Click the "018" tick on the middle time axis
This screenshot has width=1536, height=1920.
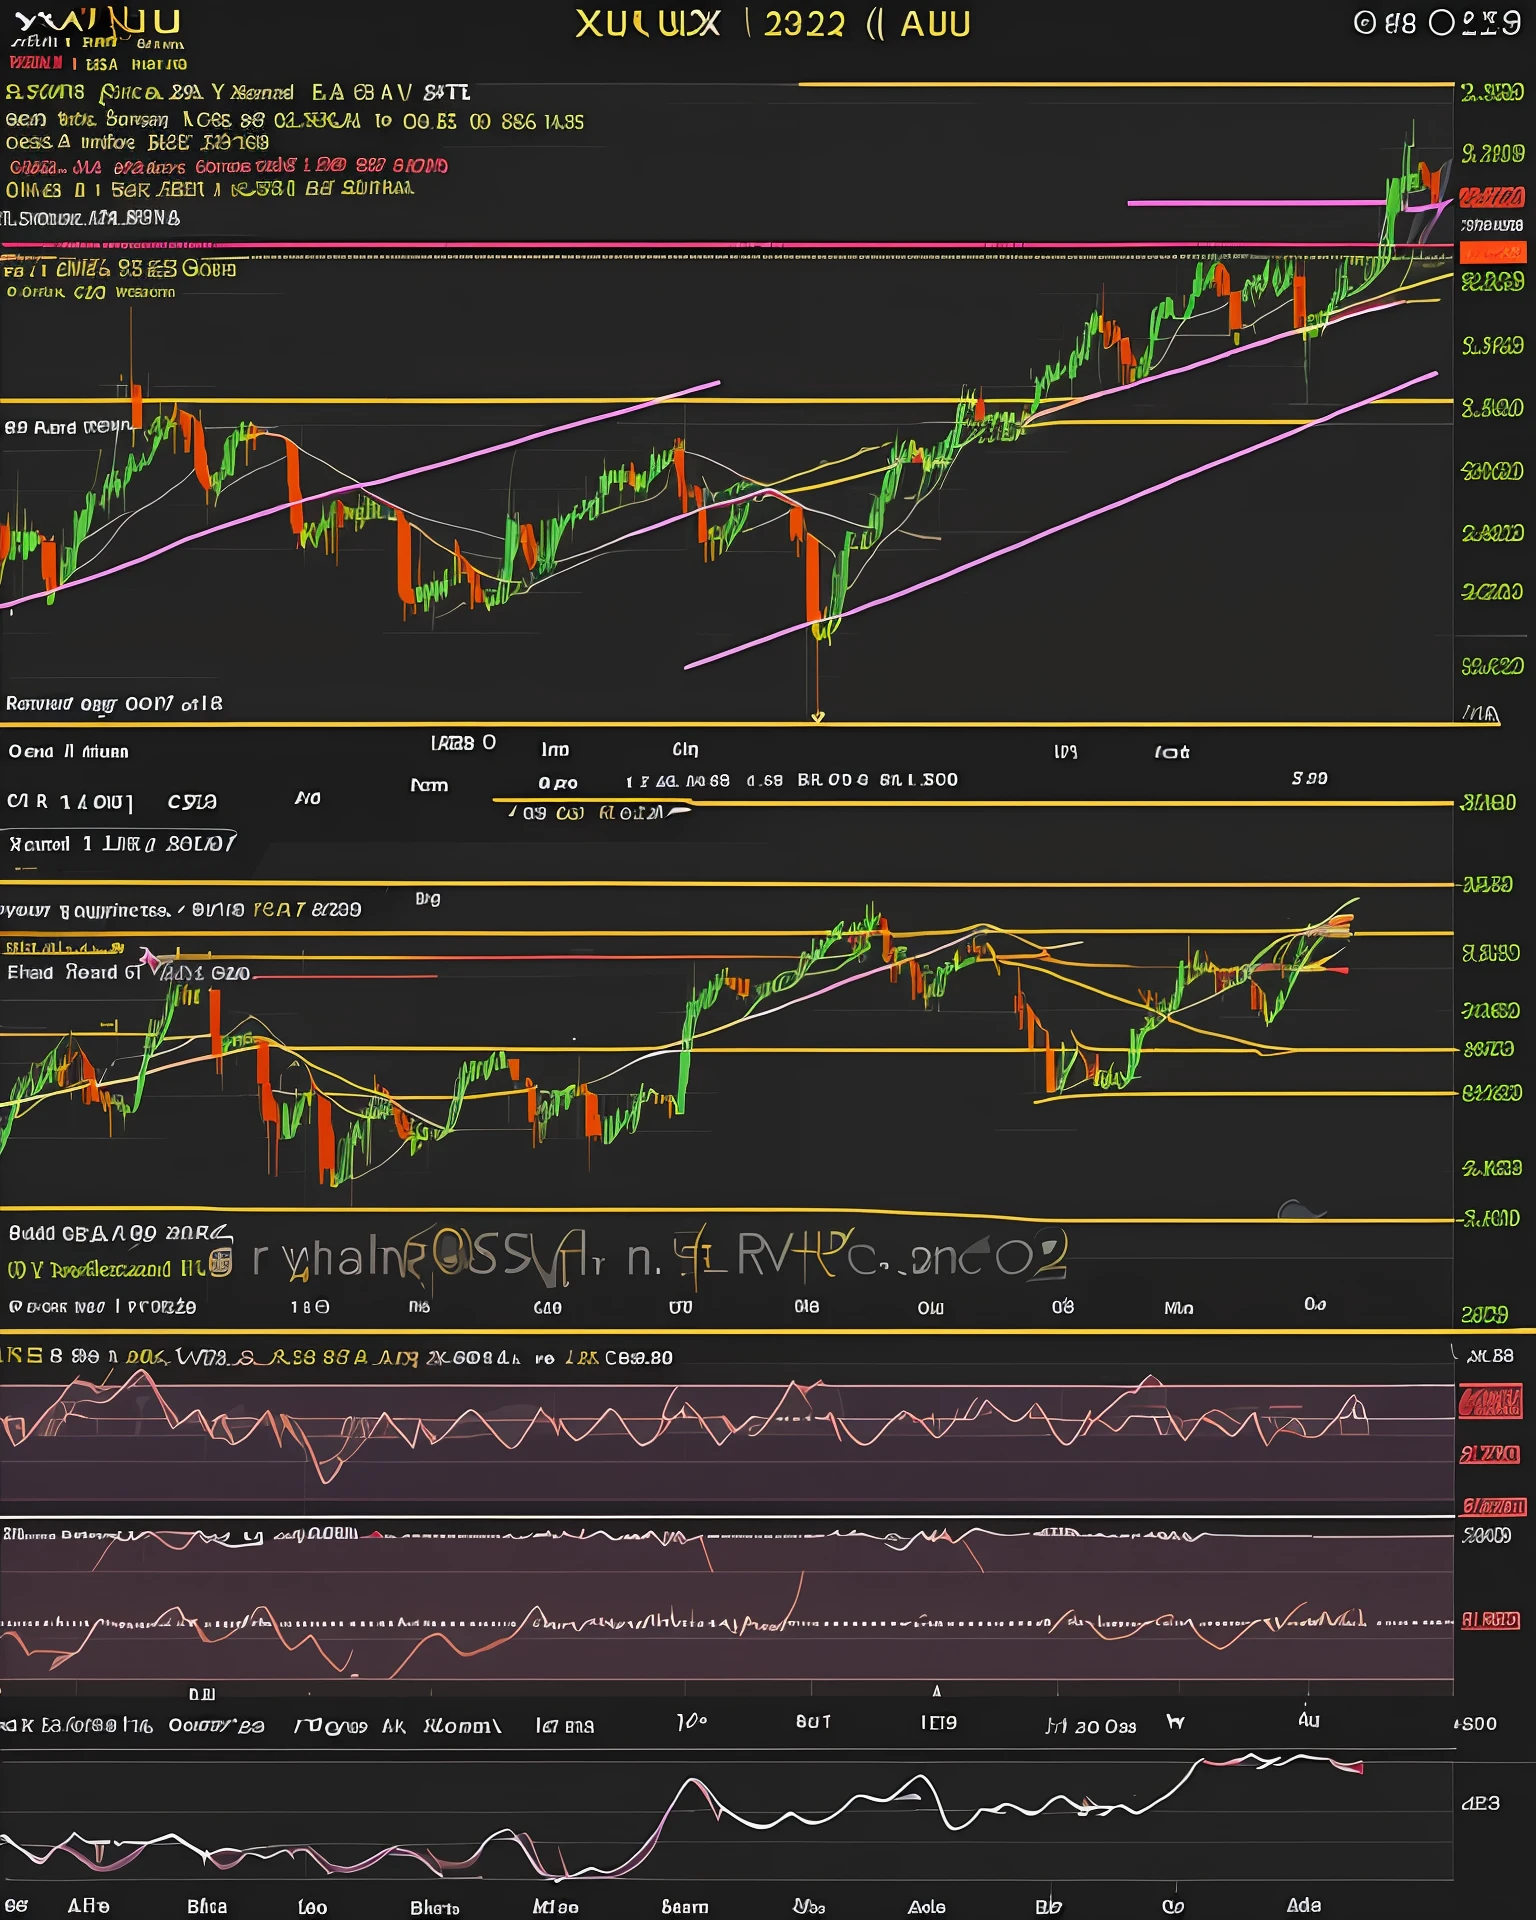coord(806,1306)
